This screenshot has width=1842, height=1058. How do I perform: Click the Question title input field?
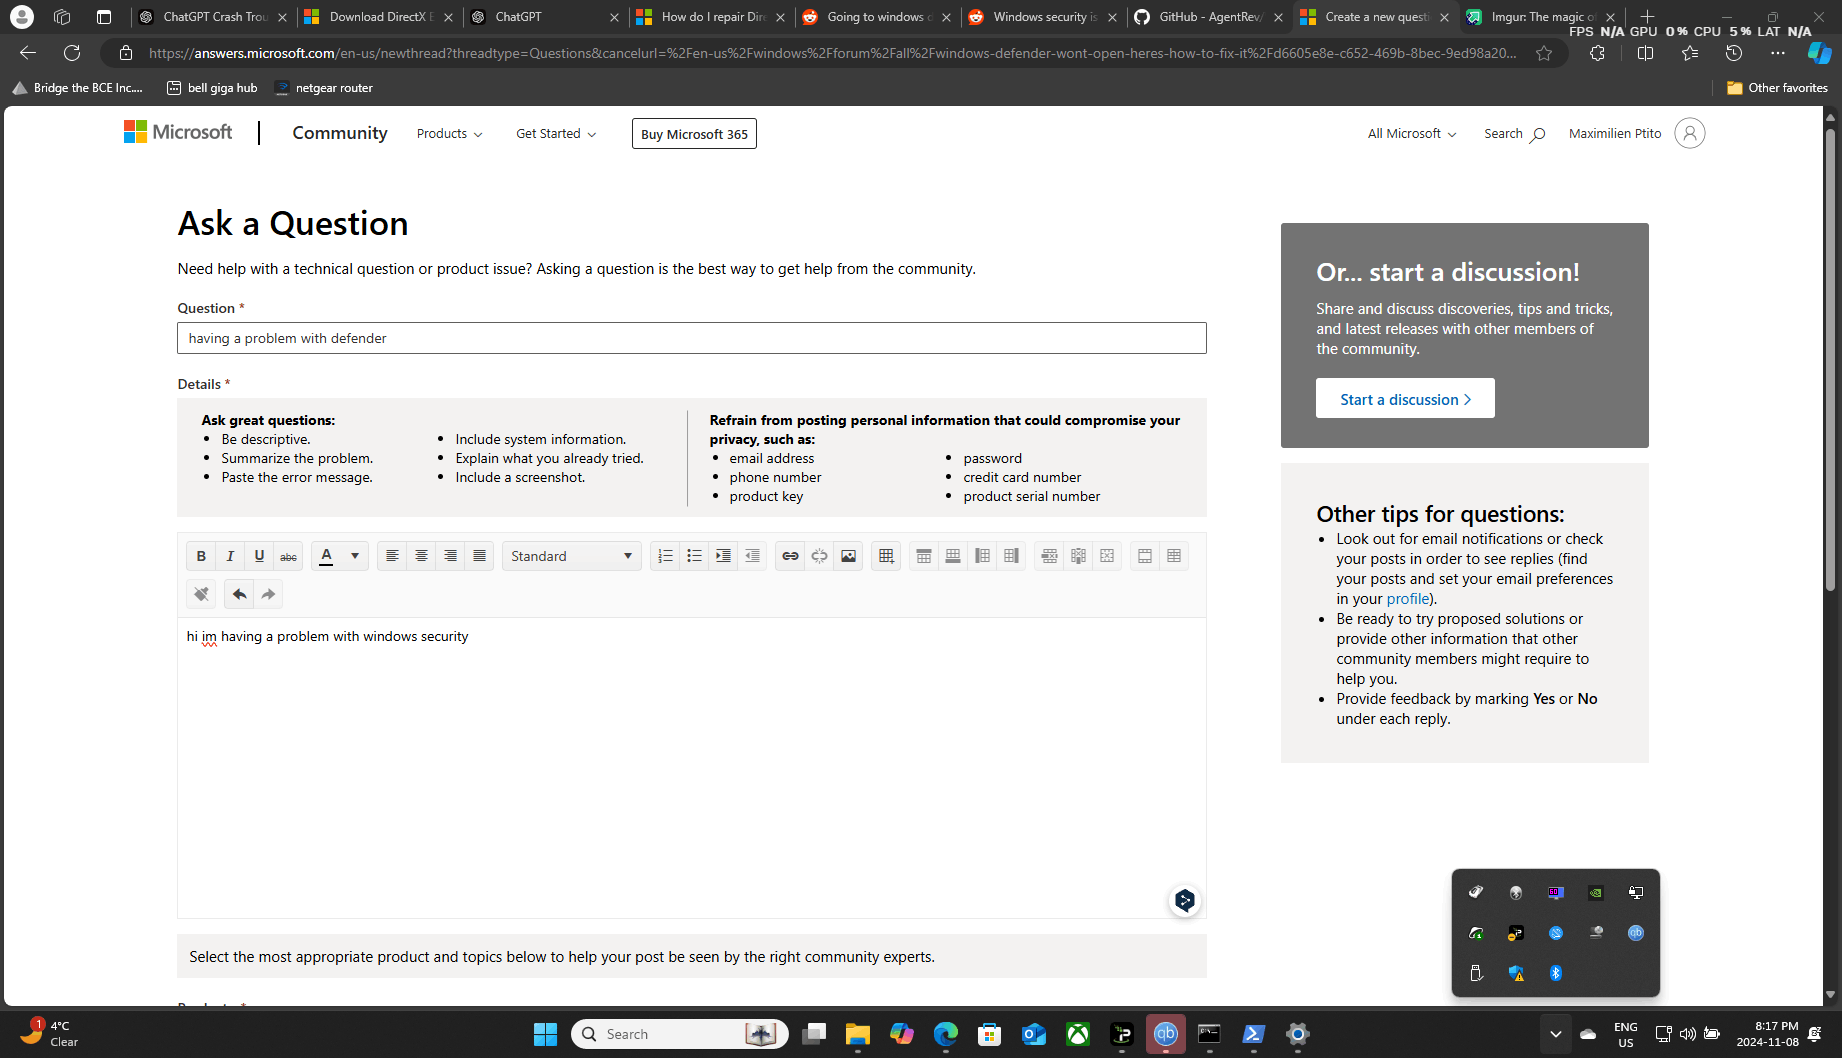pyautogui.click(x=692, y=338)
